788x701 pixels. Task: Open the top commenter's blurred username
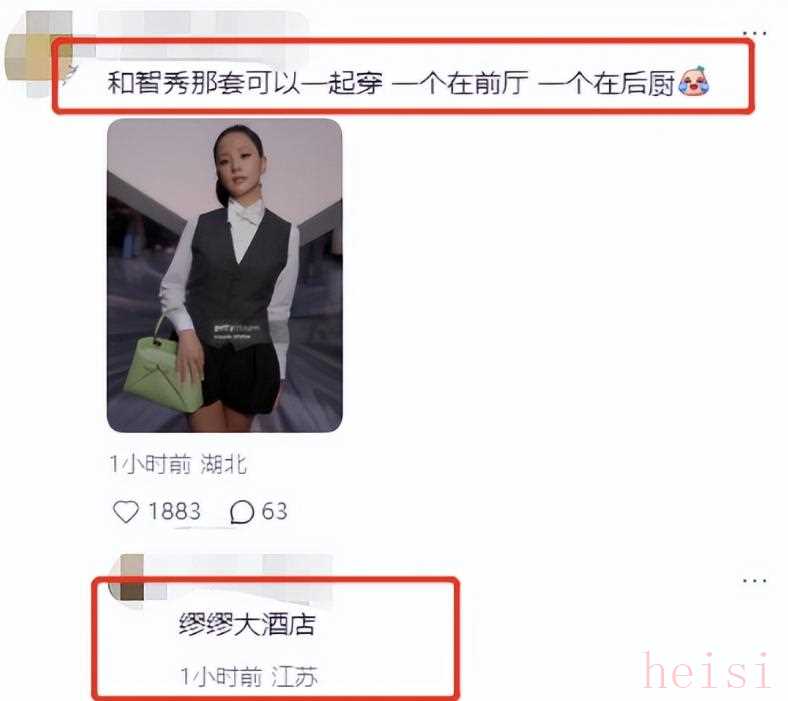click(201, 23)
